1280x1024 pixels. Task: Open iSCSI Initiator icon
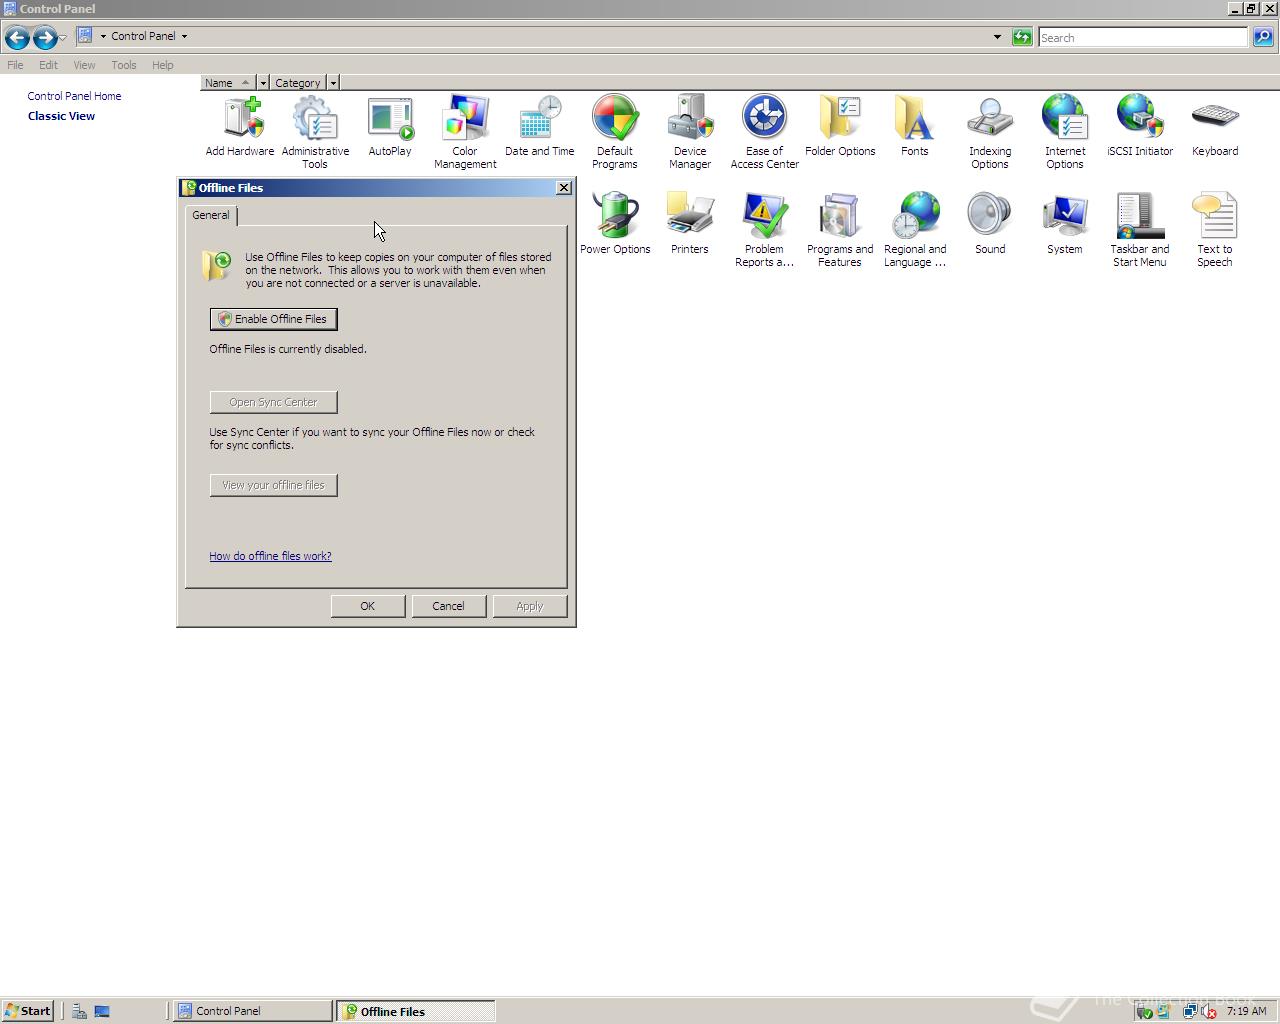tap(1140, 127)
